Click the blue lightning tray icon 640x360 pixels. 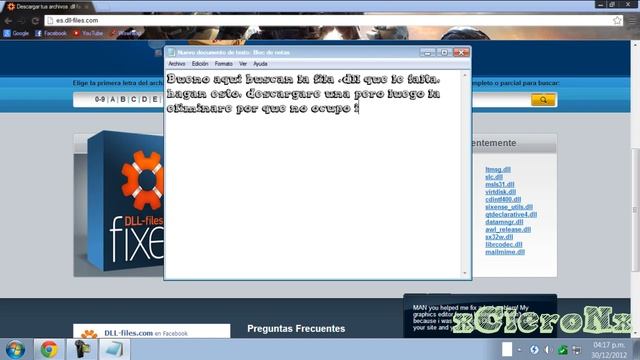534,350
